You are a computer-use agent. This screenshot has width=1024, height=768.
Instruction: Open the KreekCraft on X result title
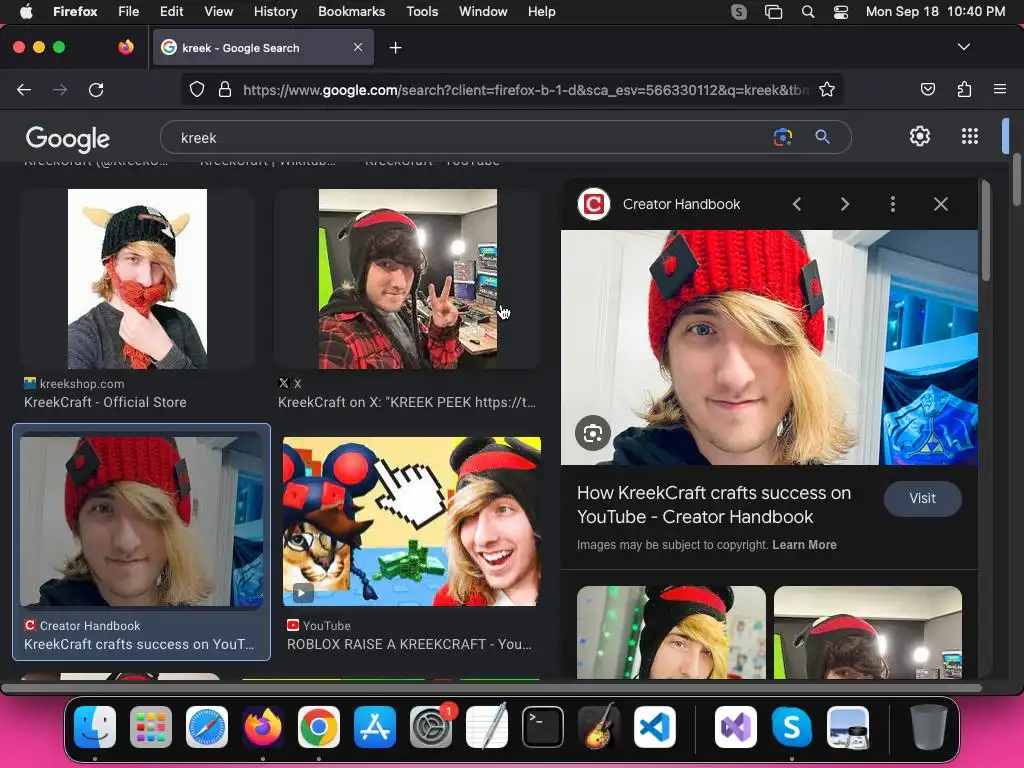407,402
